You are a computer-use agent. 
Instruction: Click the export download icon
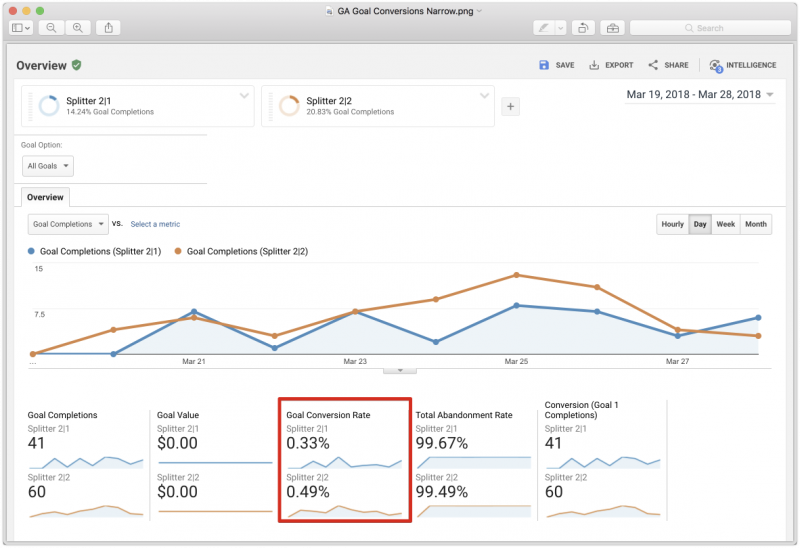594,65
